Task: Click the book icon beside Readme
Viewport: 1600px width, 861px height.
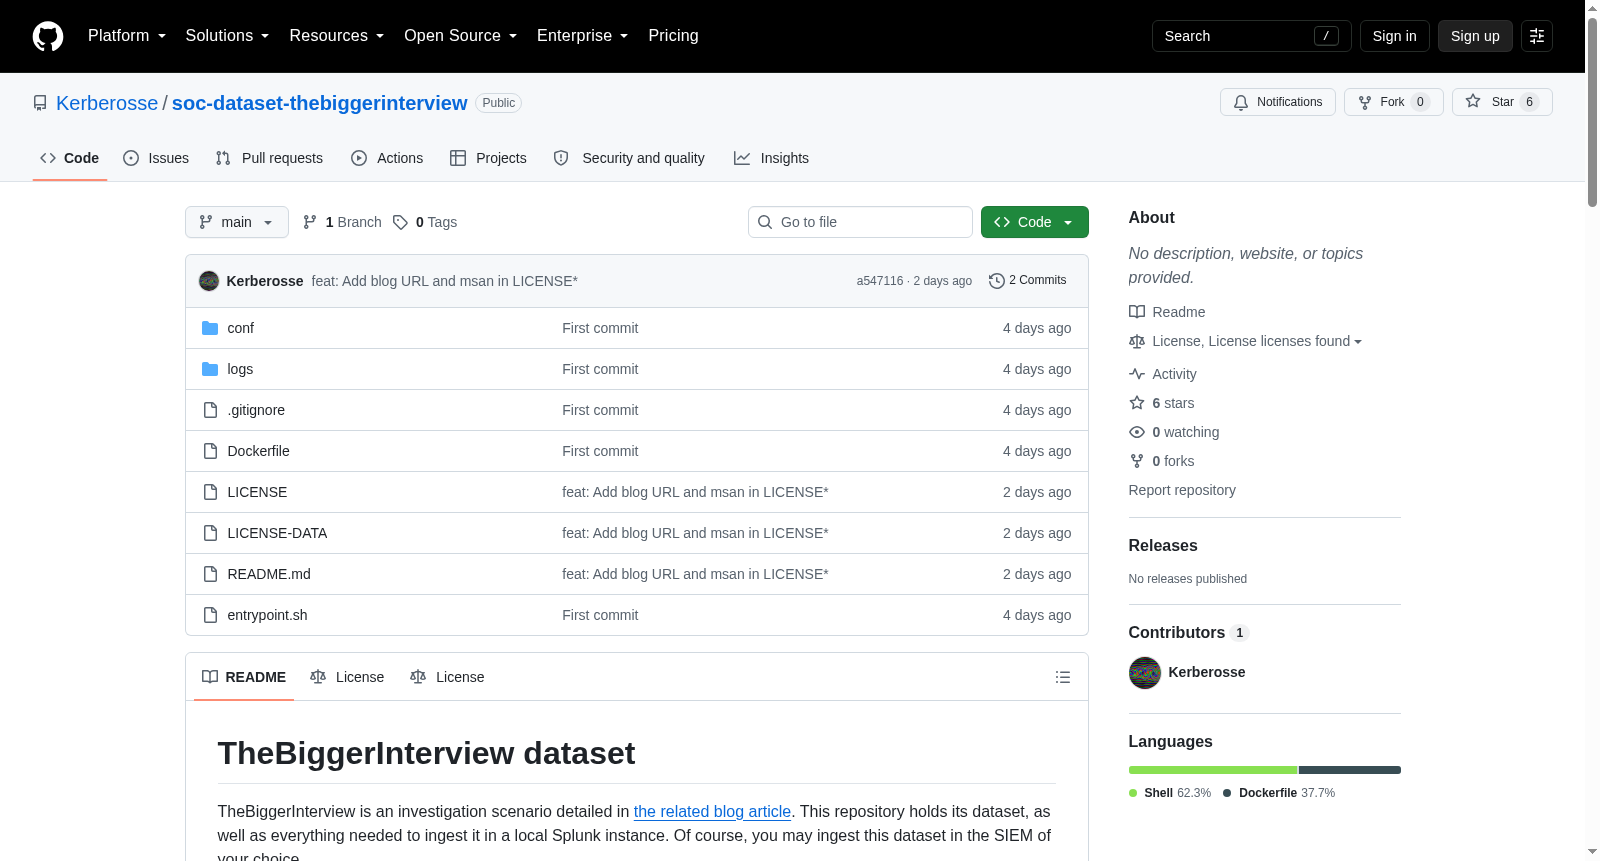Action: 1137,312
